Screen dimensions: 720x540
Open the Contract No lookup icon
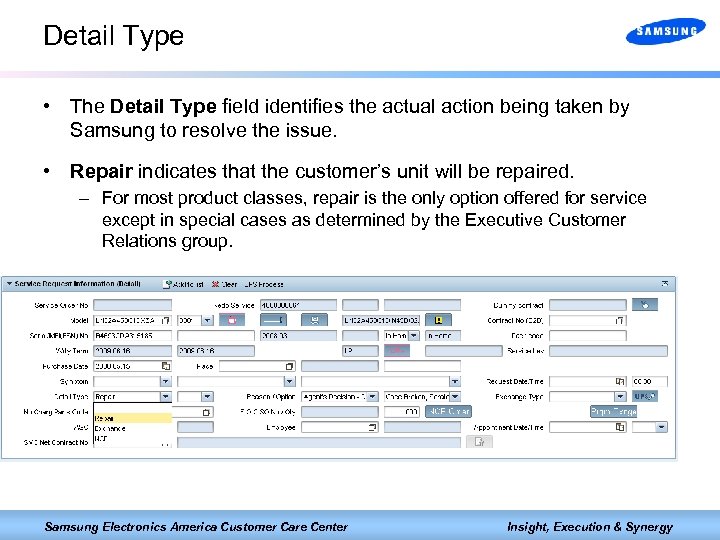[619, 320]
